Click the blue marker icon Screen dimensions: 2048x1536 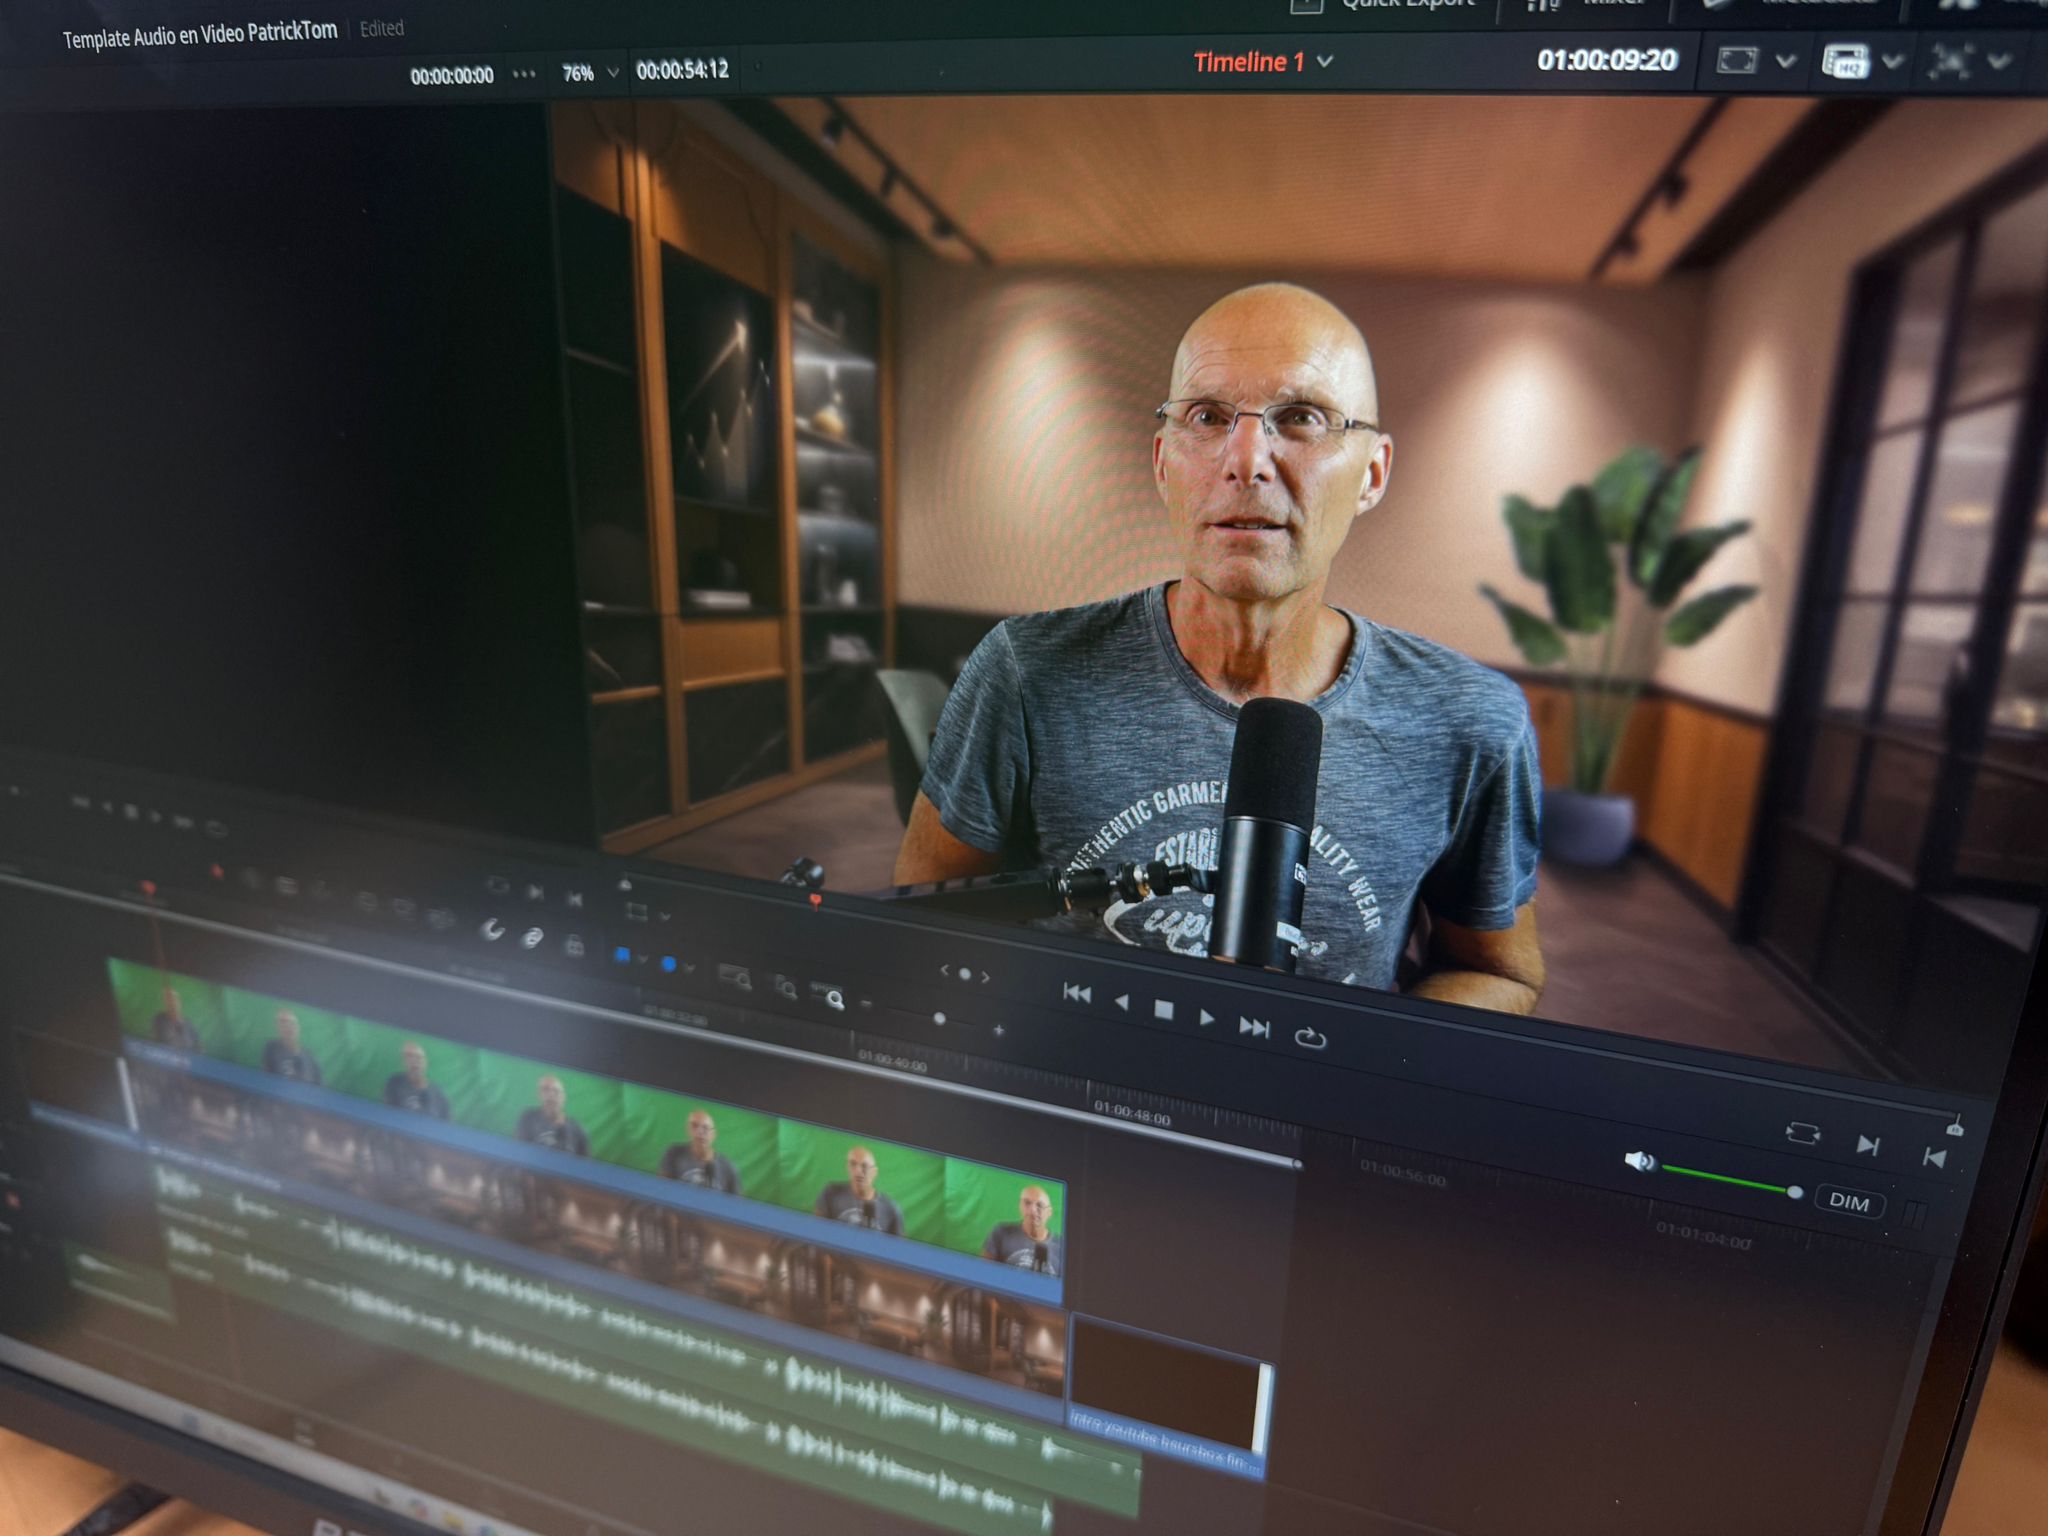point(669,964)
